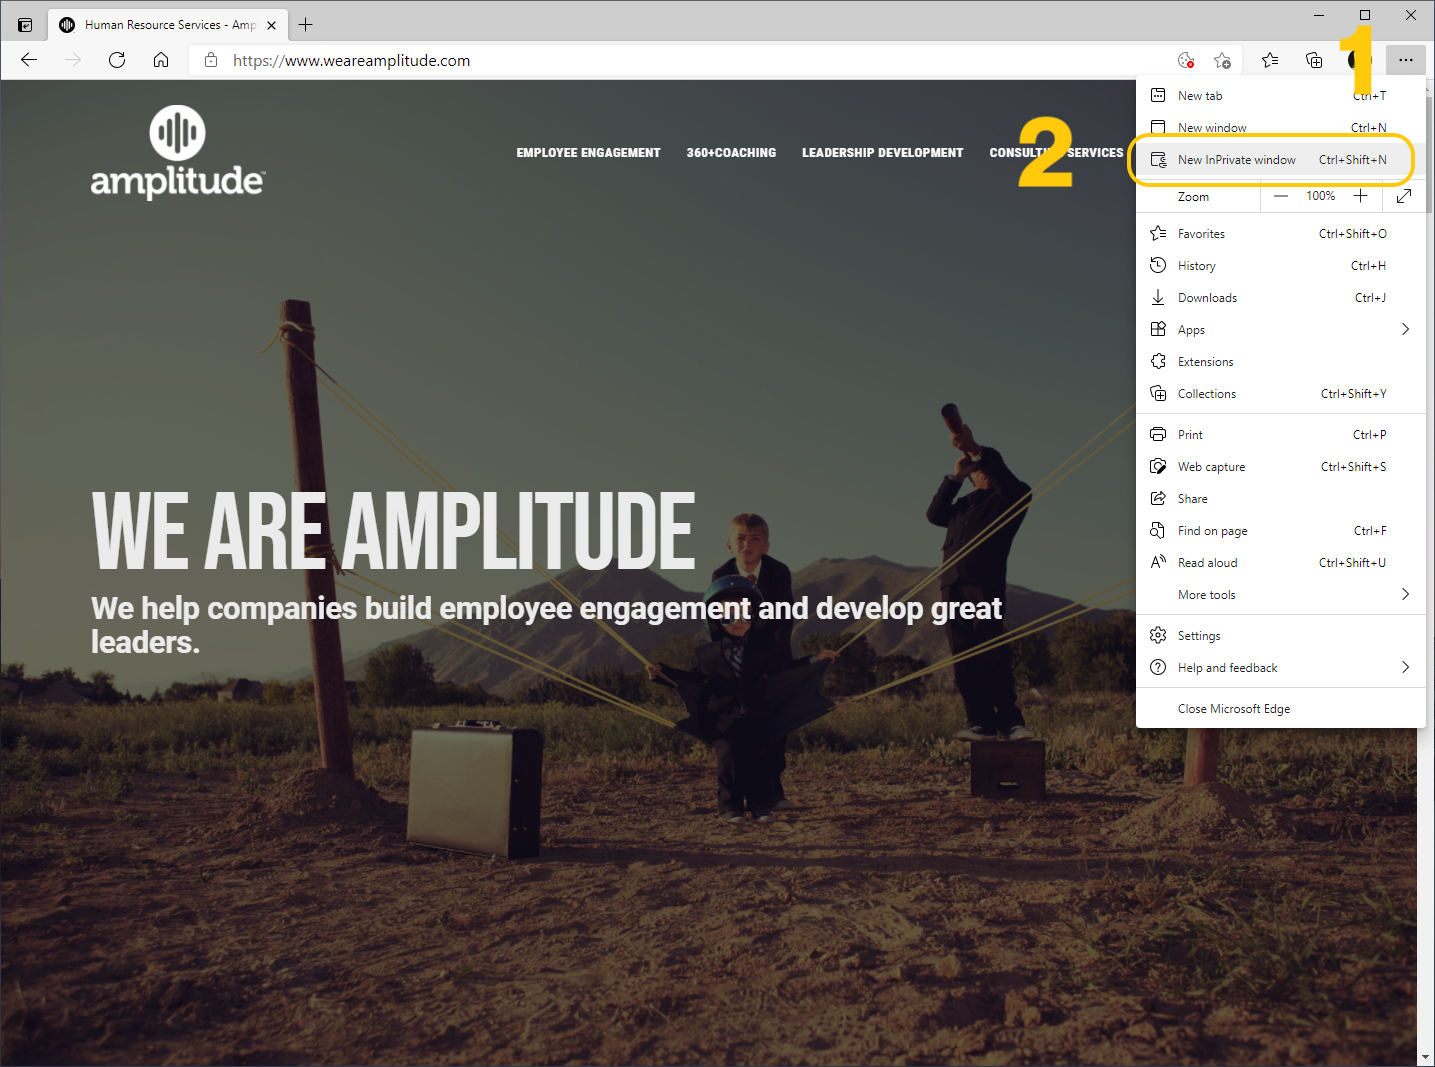
Task: Open the browser home page icon
Action: pyautogui.click(x=161, y=60)
